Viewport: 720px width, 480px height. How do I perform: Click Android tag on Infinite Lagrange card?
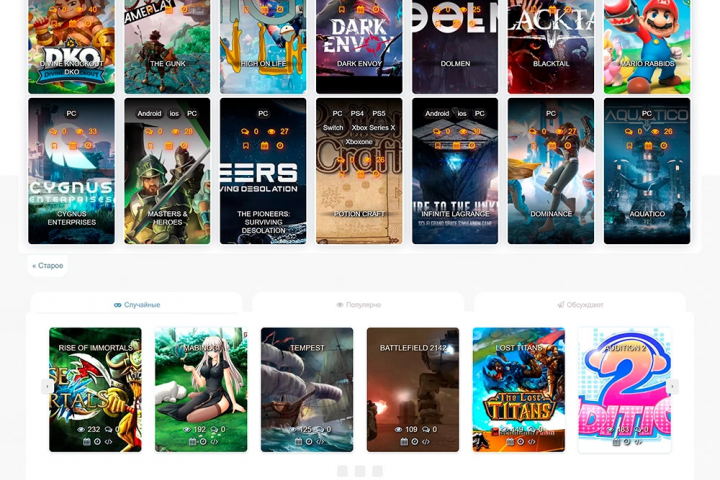[437, 113]
